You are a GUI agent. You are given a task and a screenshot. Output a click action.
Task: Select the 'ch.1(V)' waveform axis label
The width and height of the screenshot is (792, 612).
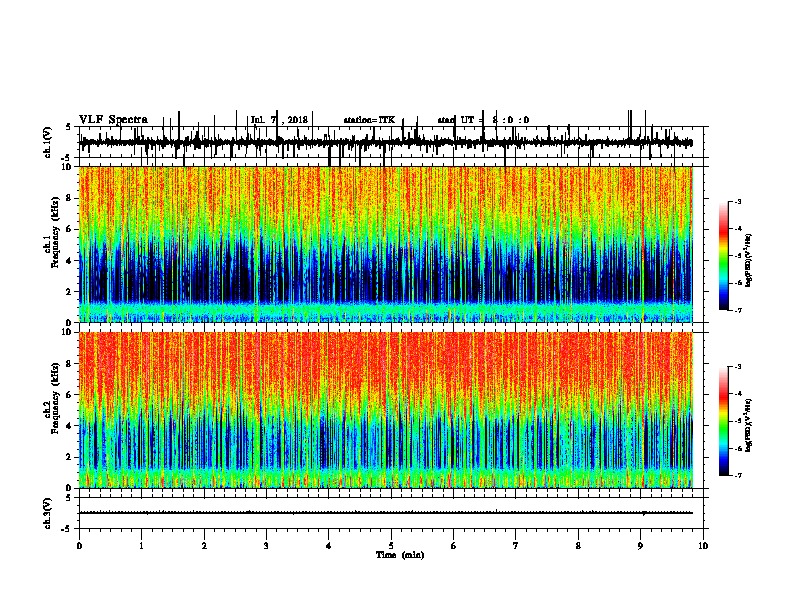click(x=48, y=142)
